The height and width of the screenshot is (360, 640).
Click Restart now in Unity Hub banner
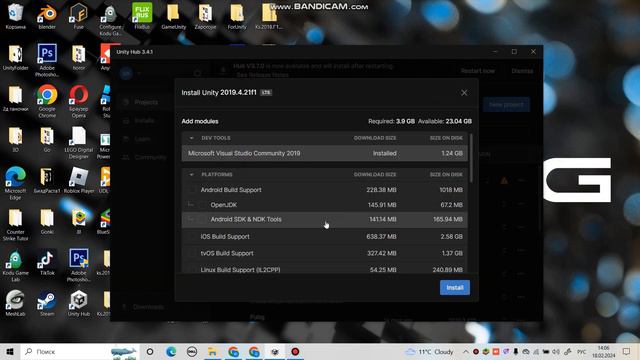(478, 71)
